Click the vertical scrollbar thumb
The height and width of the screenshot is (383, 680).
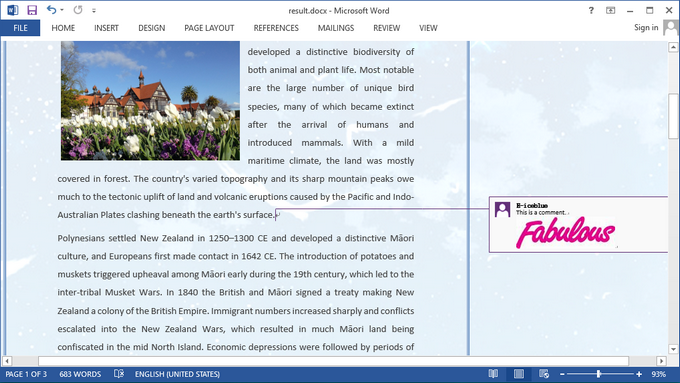tap(673, 116)
